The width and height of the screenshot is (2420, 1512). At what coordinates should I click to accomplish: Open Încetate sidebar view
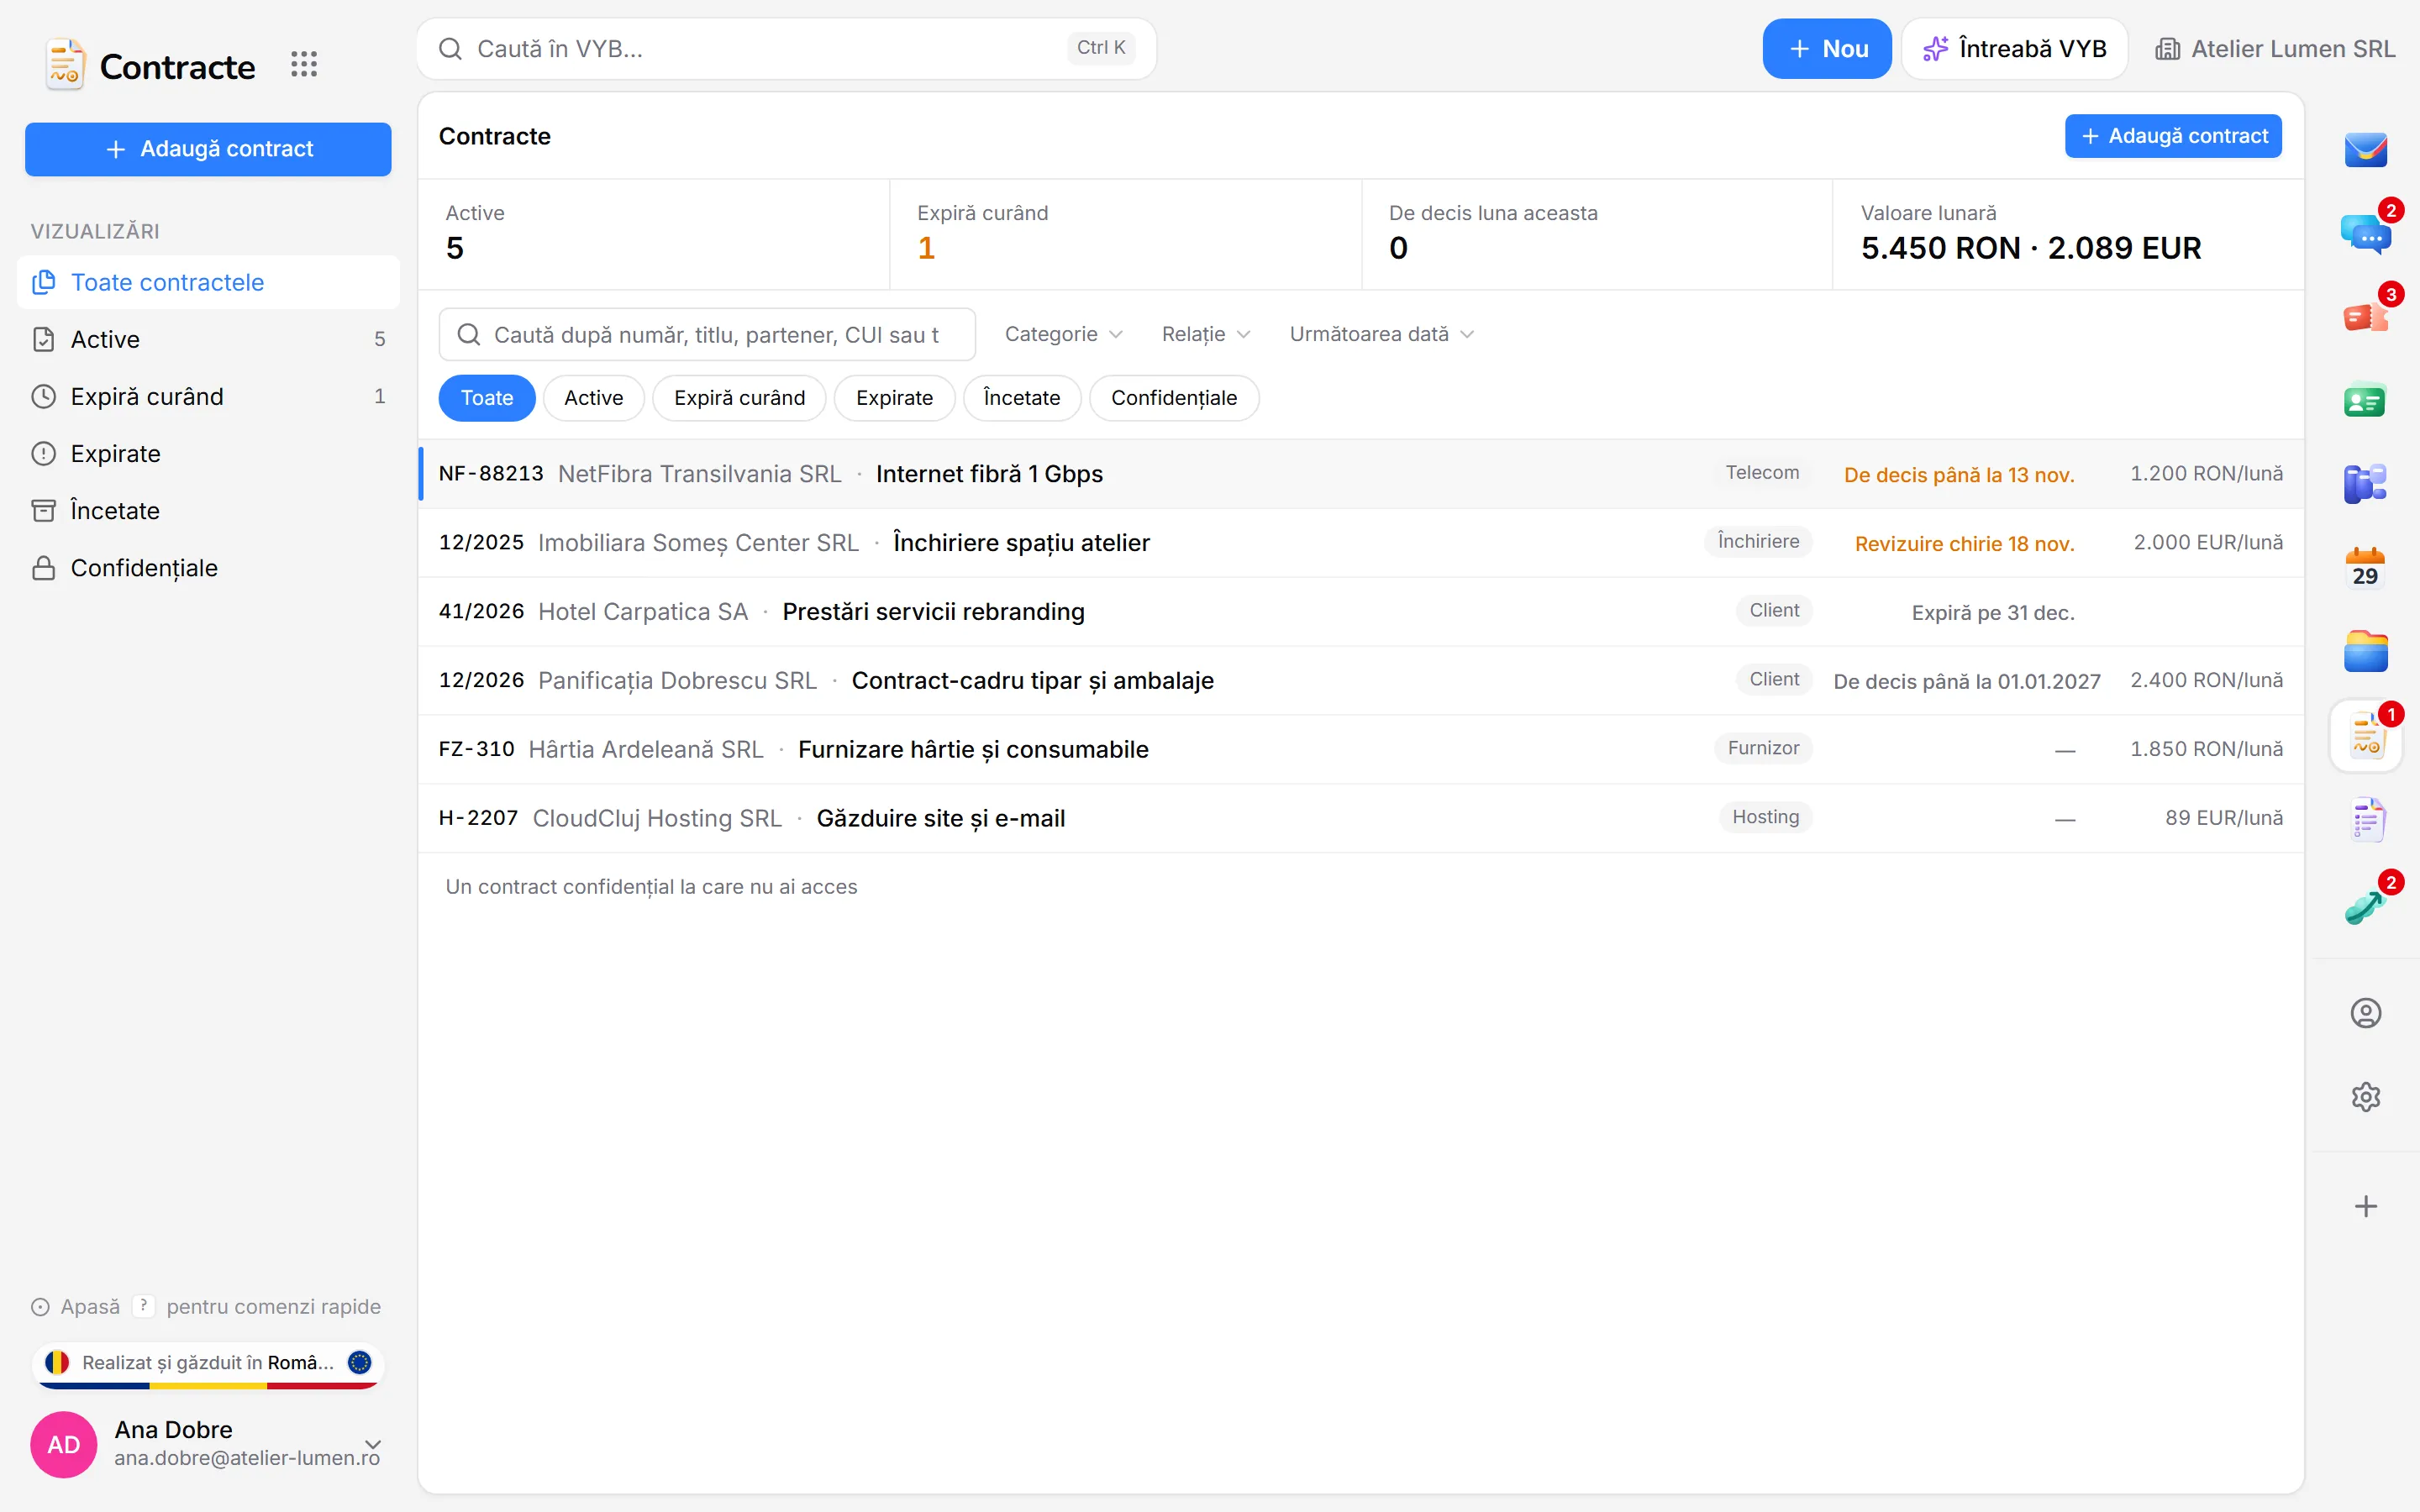[208, 511]
